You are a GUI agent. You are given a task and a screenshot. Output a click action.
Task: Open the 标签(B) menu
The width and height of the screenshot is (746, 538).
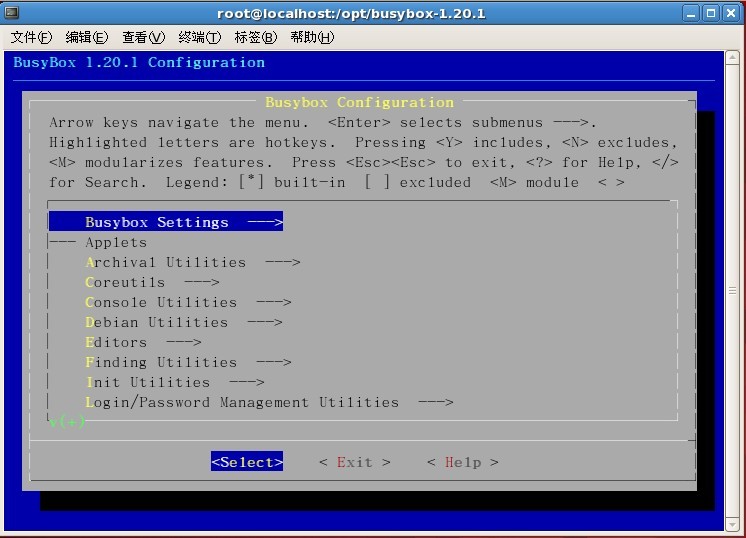coord(255,37)
